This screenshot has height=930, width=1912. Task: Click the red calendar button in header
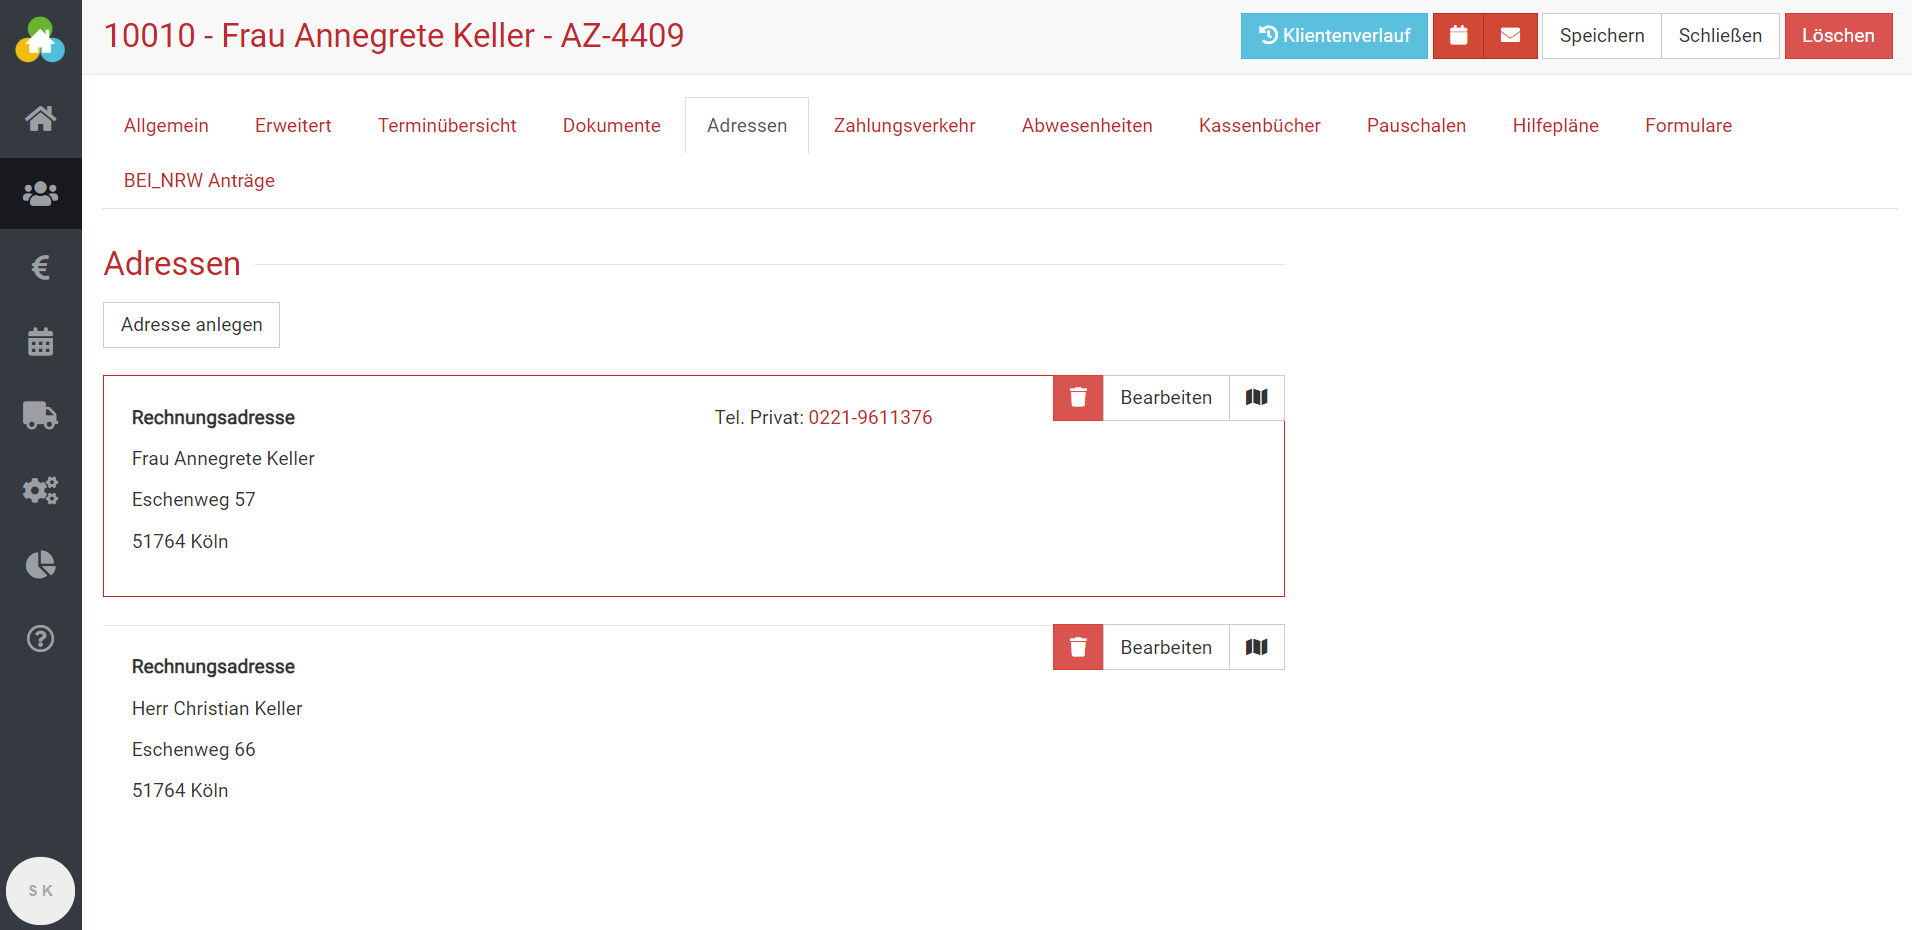point(1458,36)
